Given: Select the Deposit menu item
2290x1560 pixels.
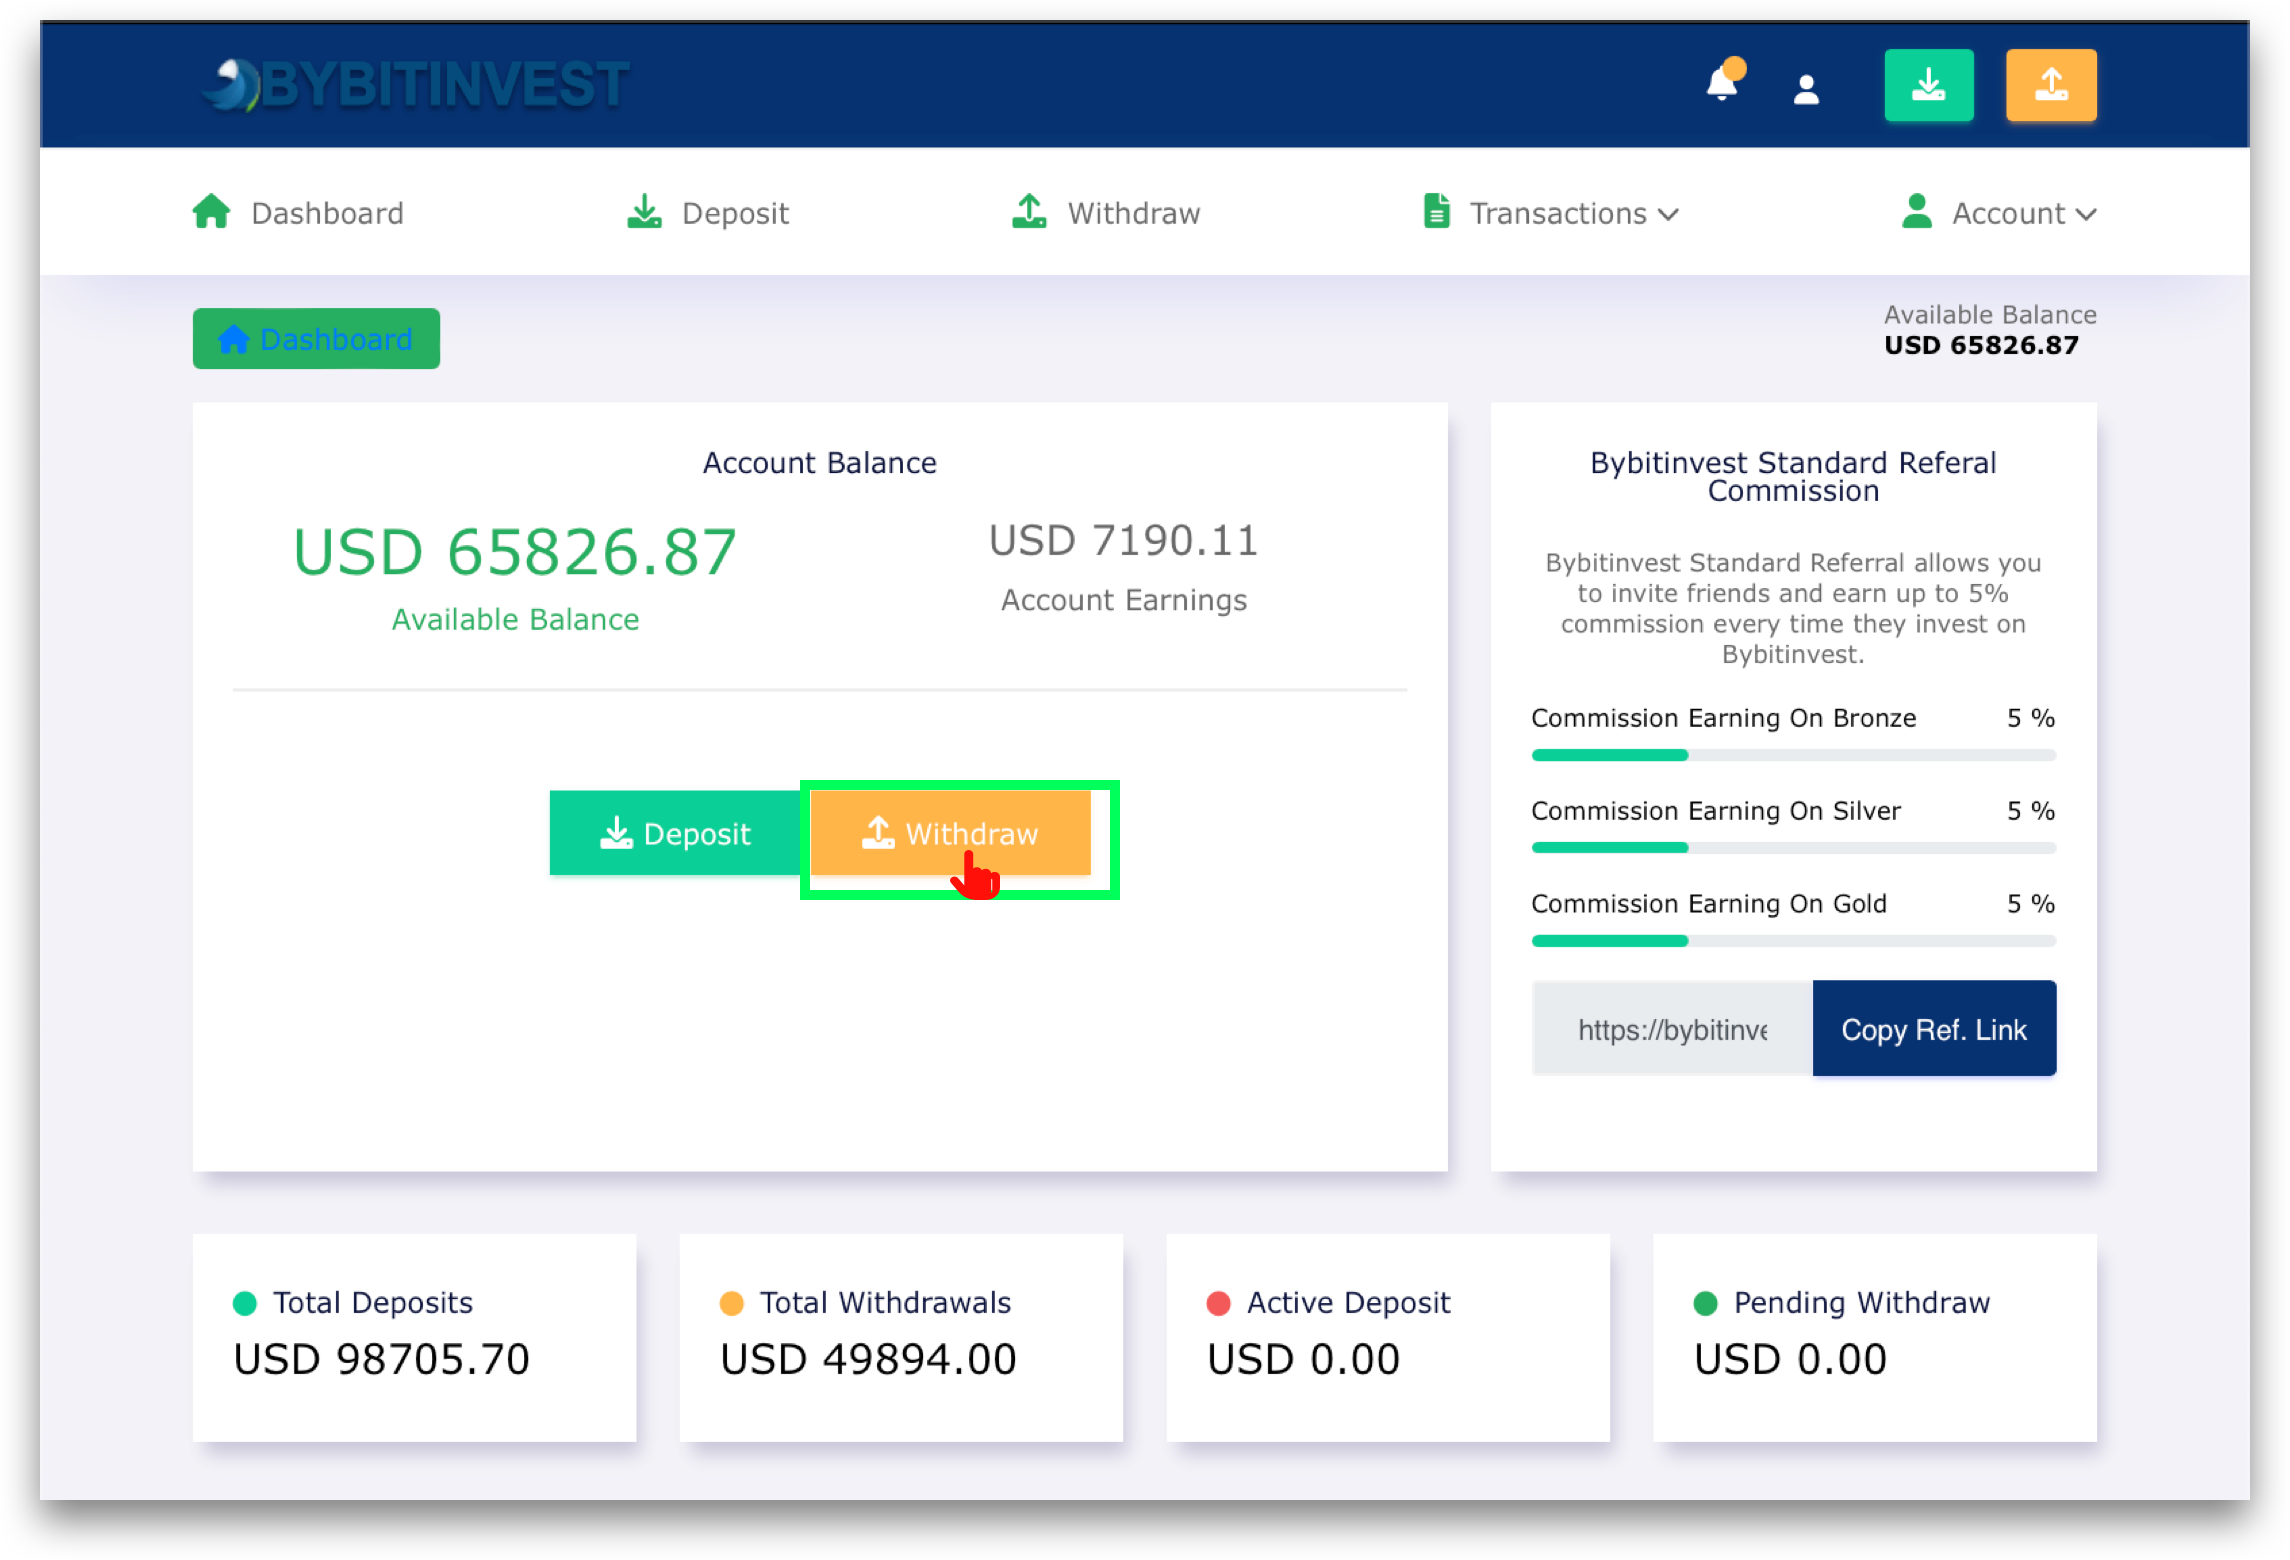Looking at the screenshot, I should [x=706, y=212].
